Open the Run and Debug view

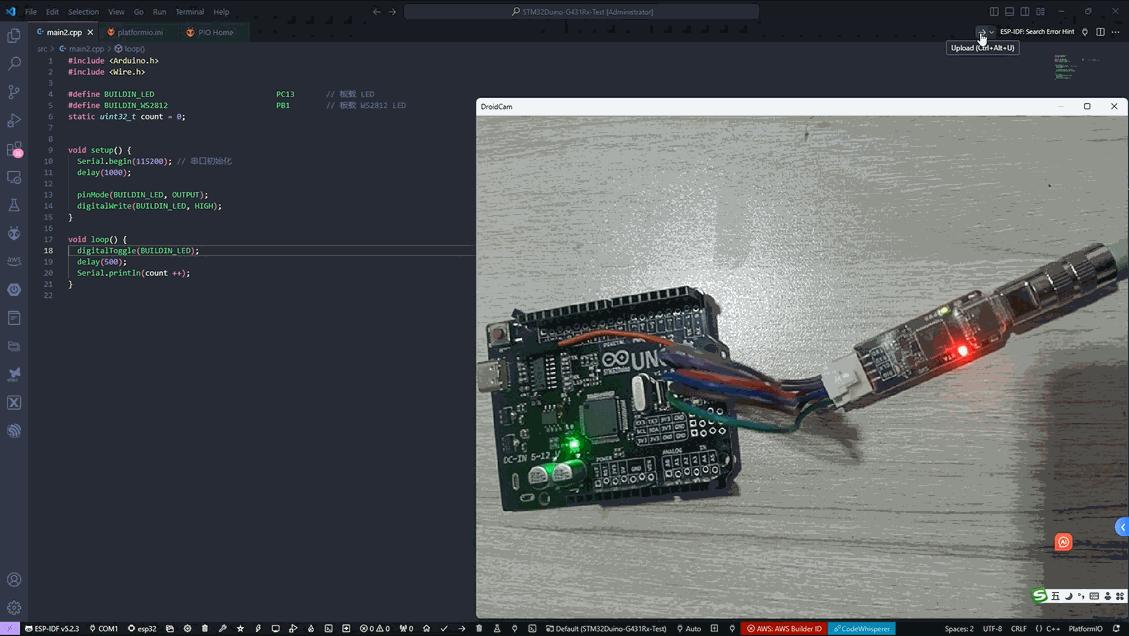[14, 120]
